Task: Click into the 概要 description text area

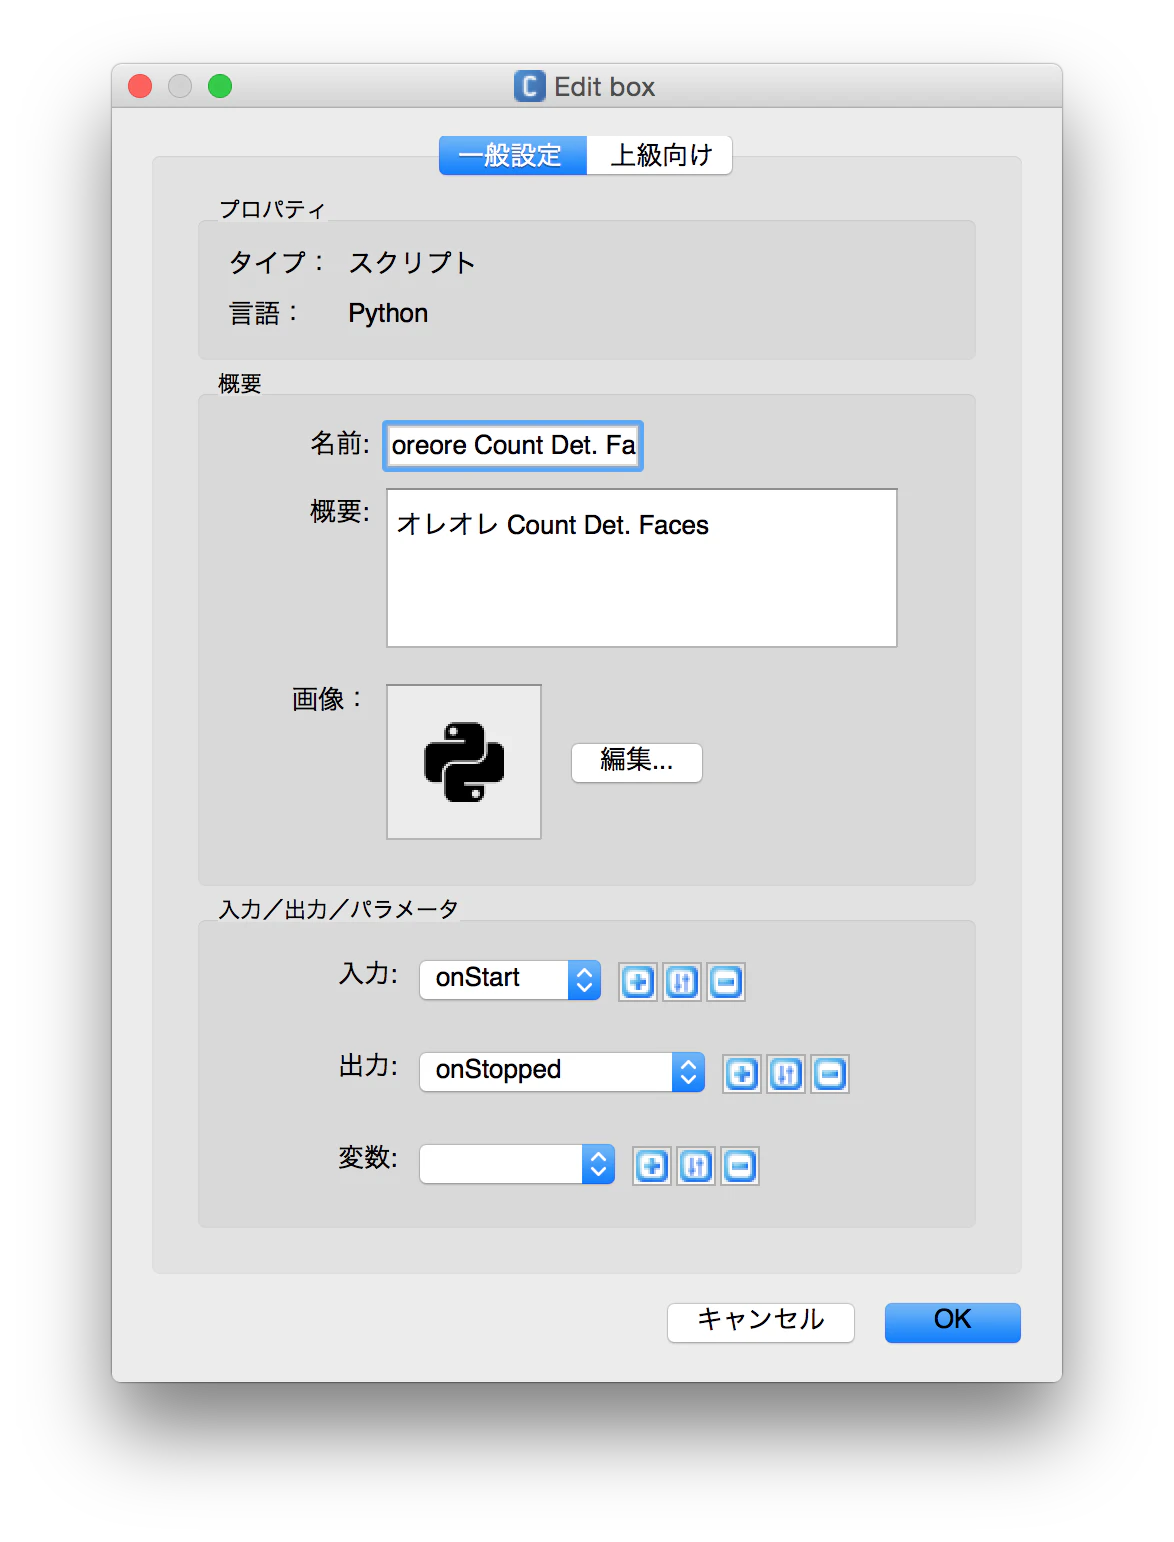Action: (642, 568)
